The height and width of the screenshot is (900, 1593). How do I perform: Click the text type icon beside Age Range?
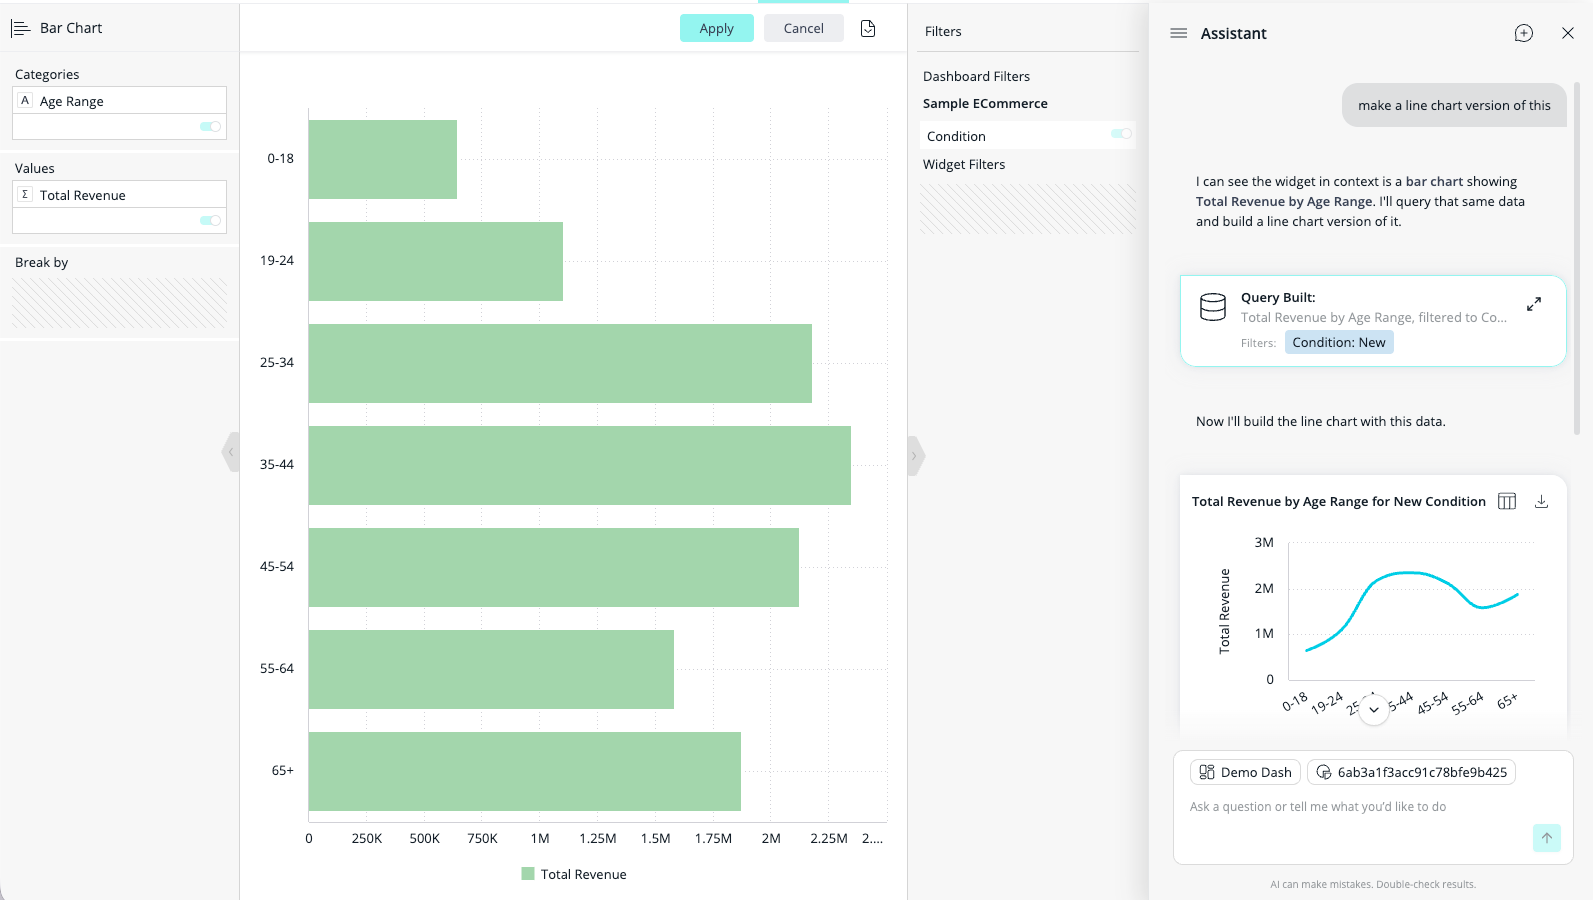click(x=25, y=100)
